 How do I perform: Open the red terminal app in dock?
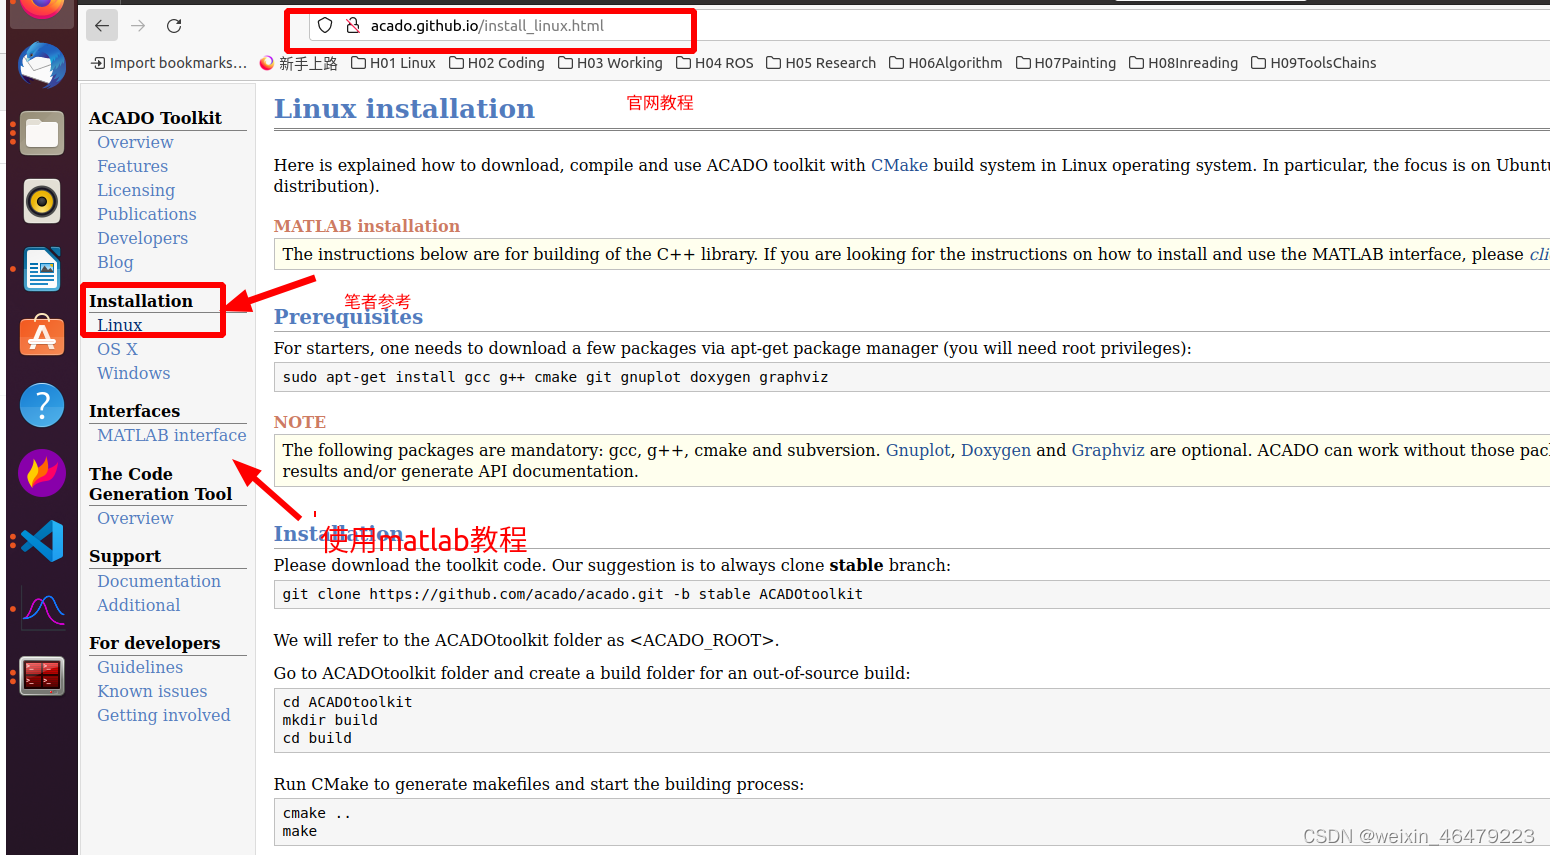click(x=42, y=677)
